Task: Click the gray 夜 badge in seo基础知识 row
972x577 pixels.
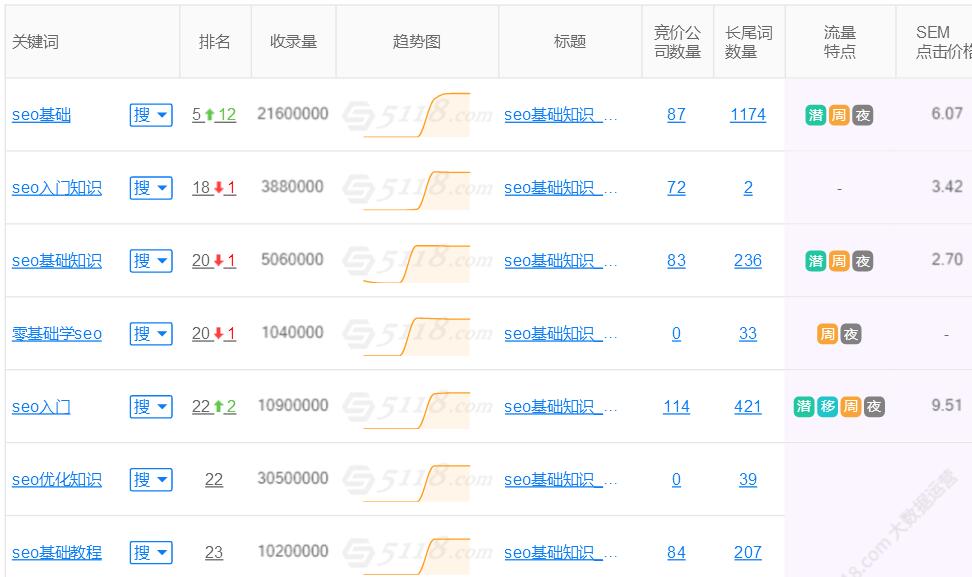Action: [862, 261]
